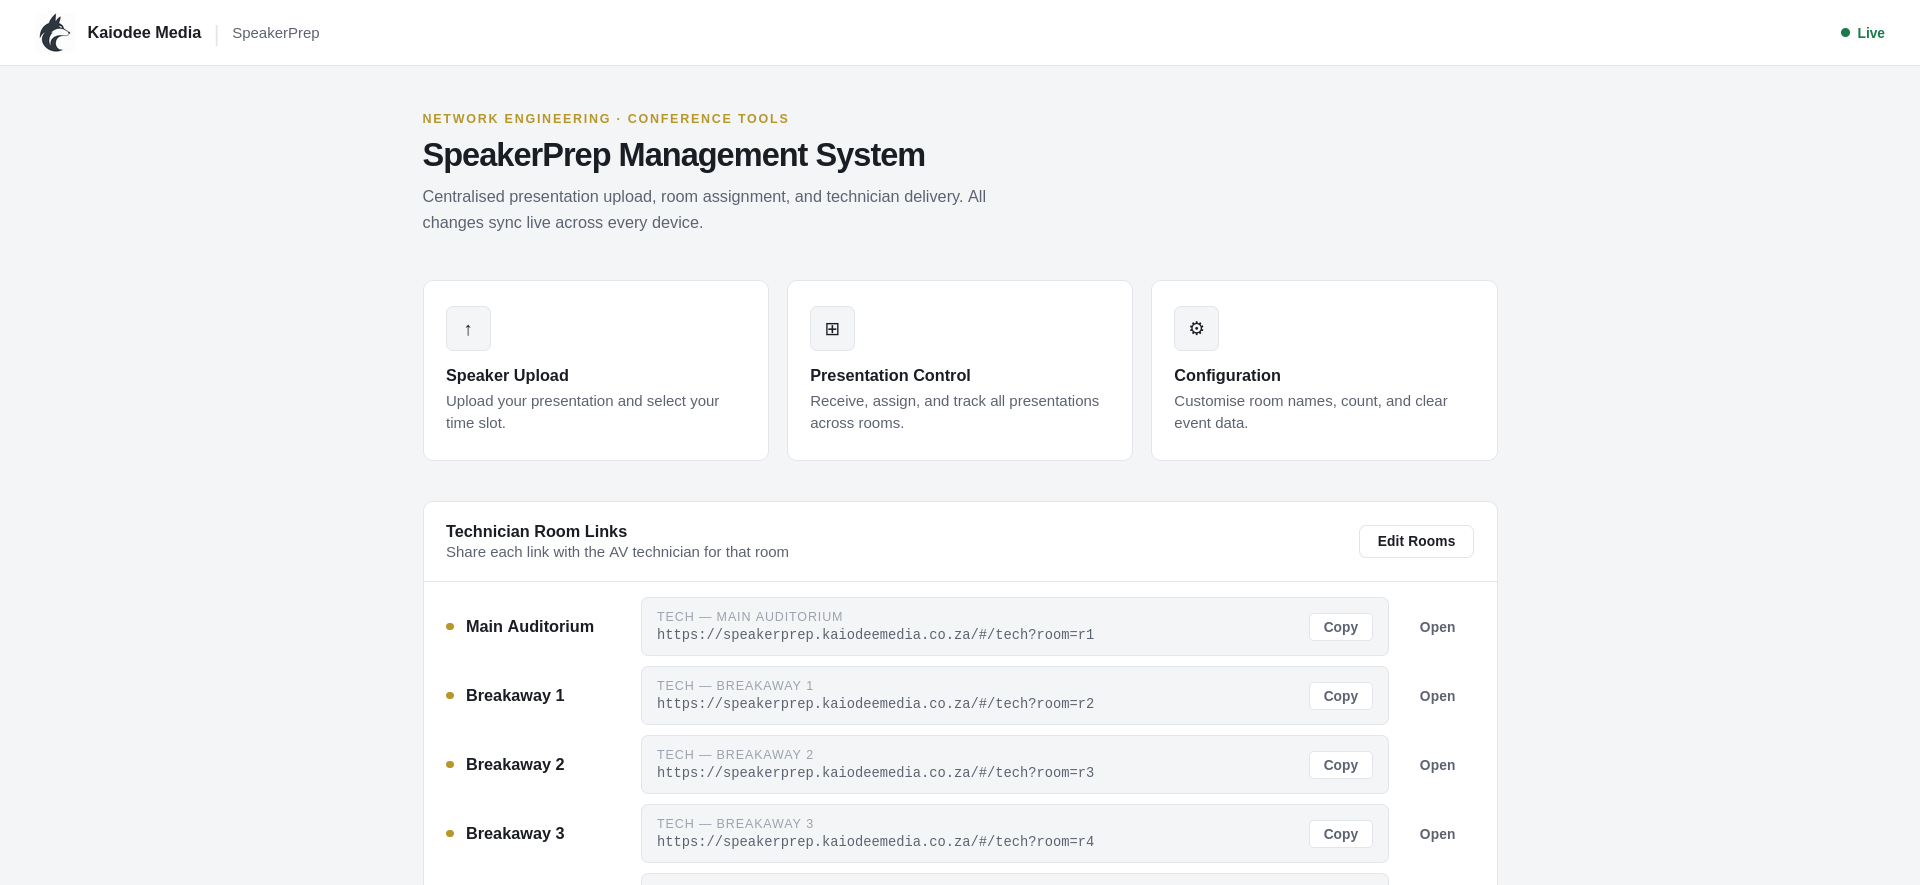Click the green Live status dot

(x=1845, y=33)
